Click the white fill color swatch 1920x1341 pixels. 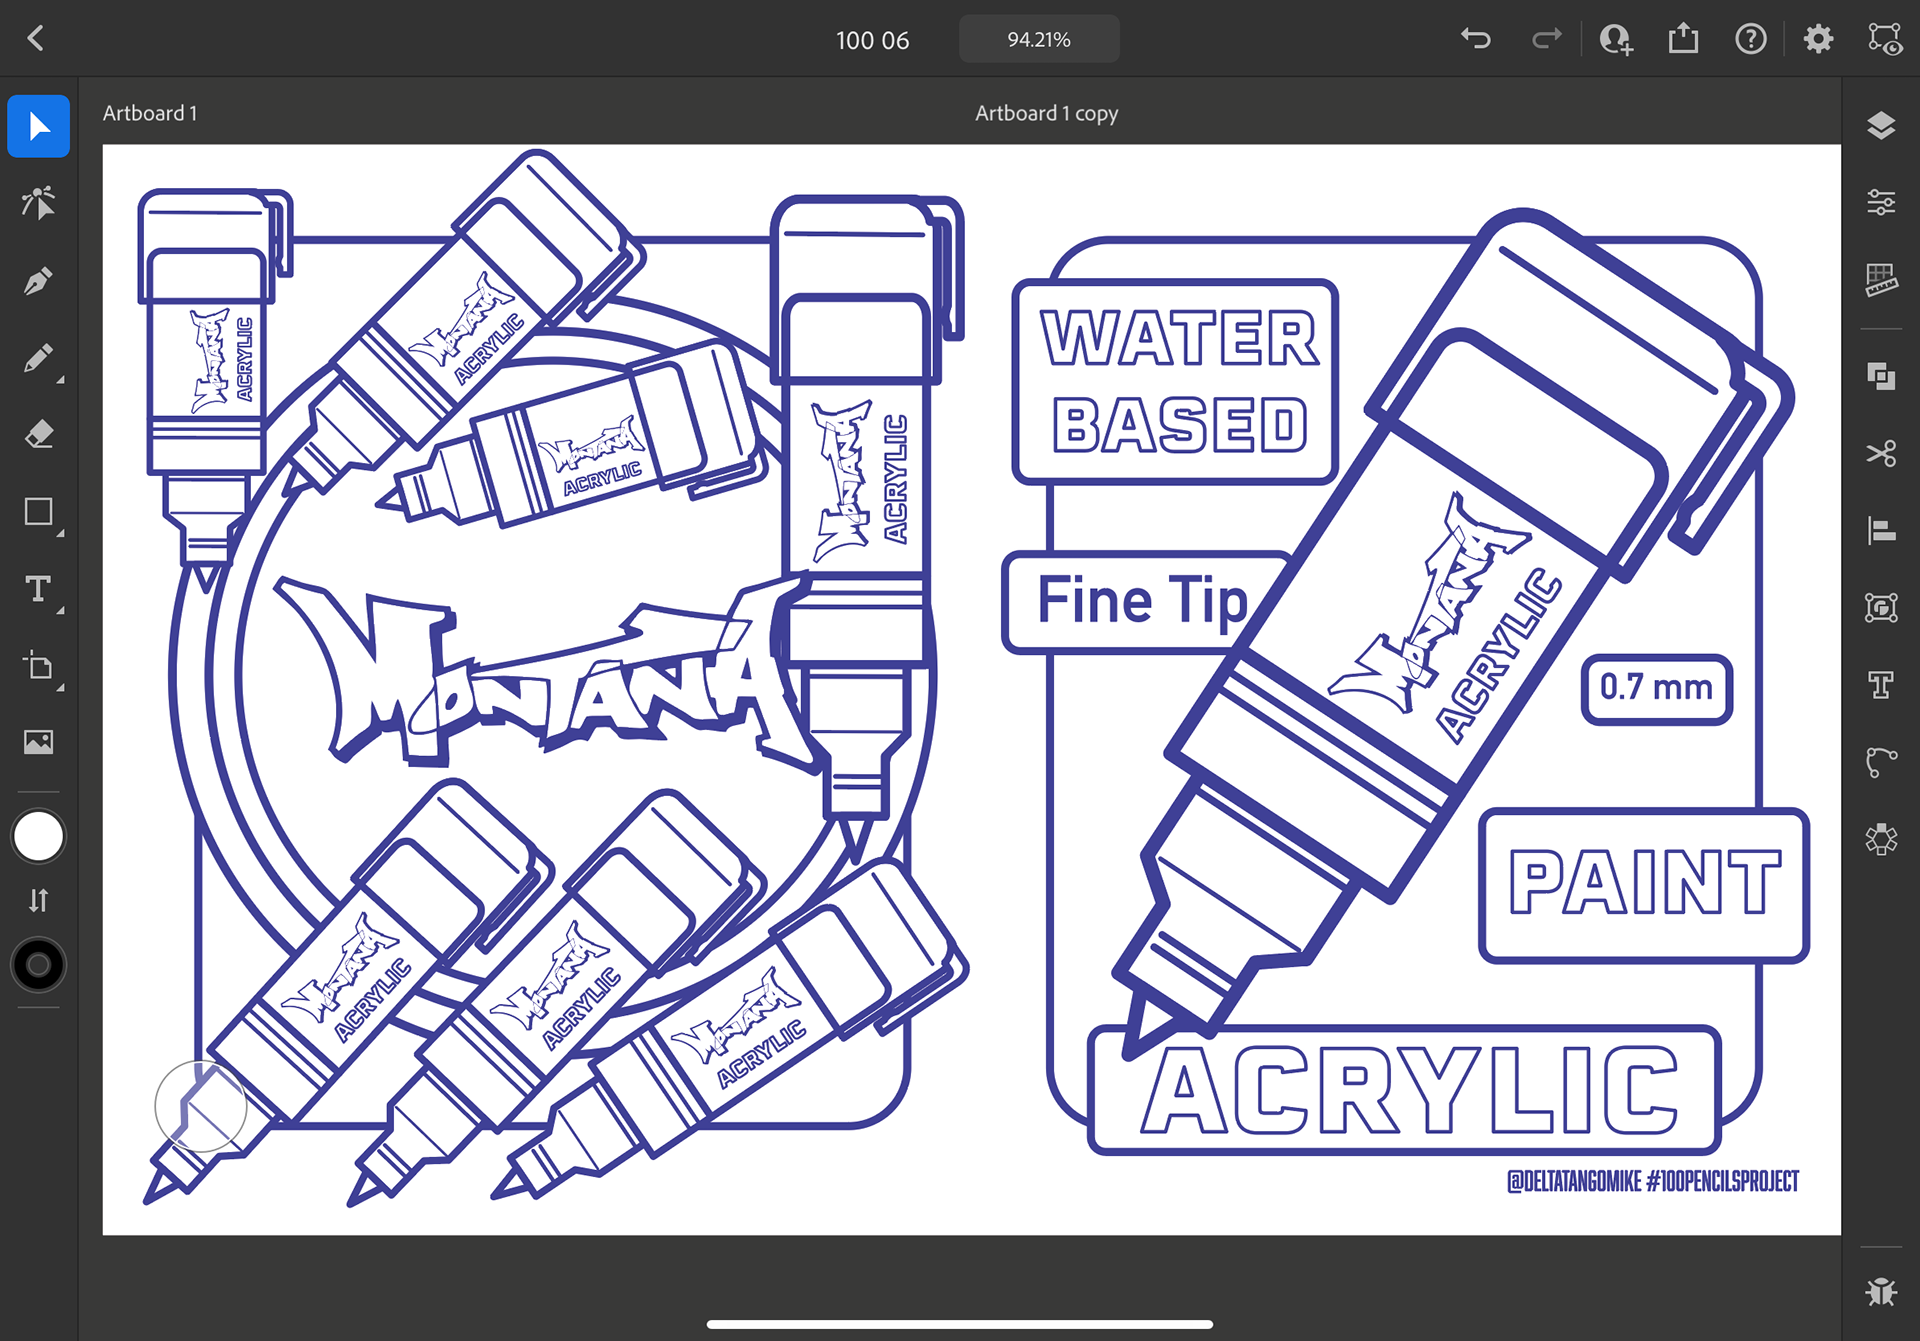[x=39, y=836]
